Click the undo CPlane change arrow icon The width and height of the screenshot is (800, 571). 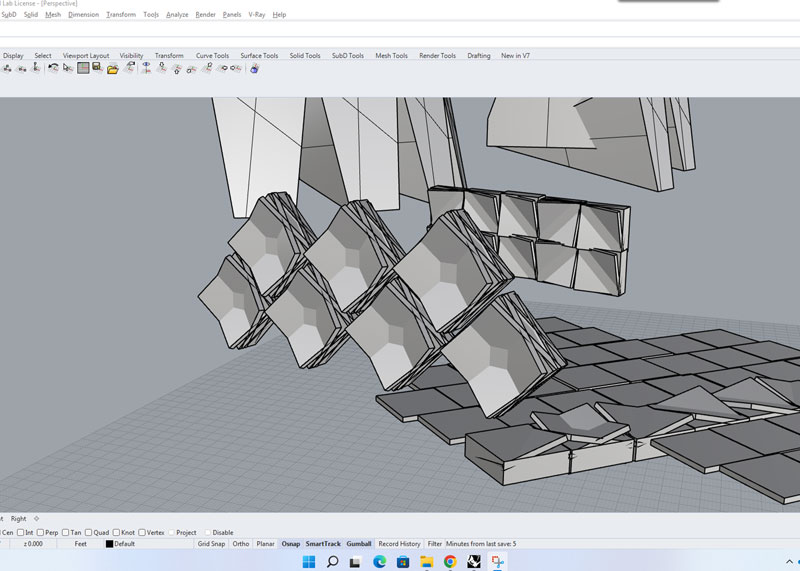pos(53,68)
